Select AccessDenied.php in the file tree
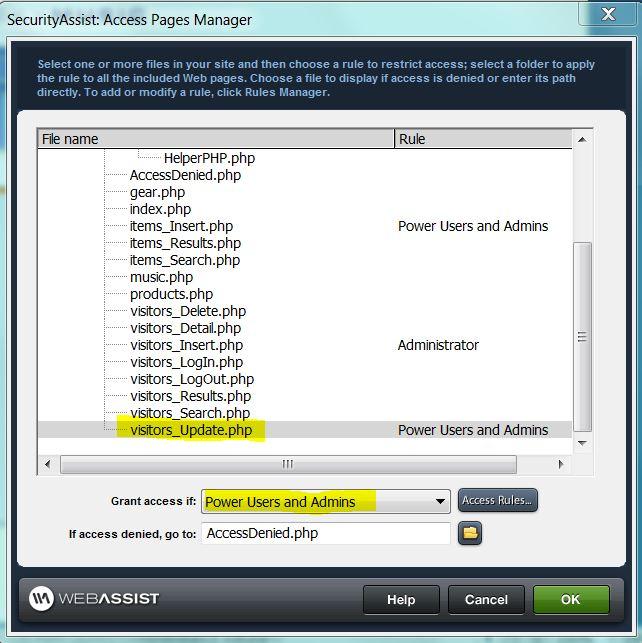The height and width of the screenshot is (643, 642). pos(185,175)
